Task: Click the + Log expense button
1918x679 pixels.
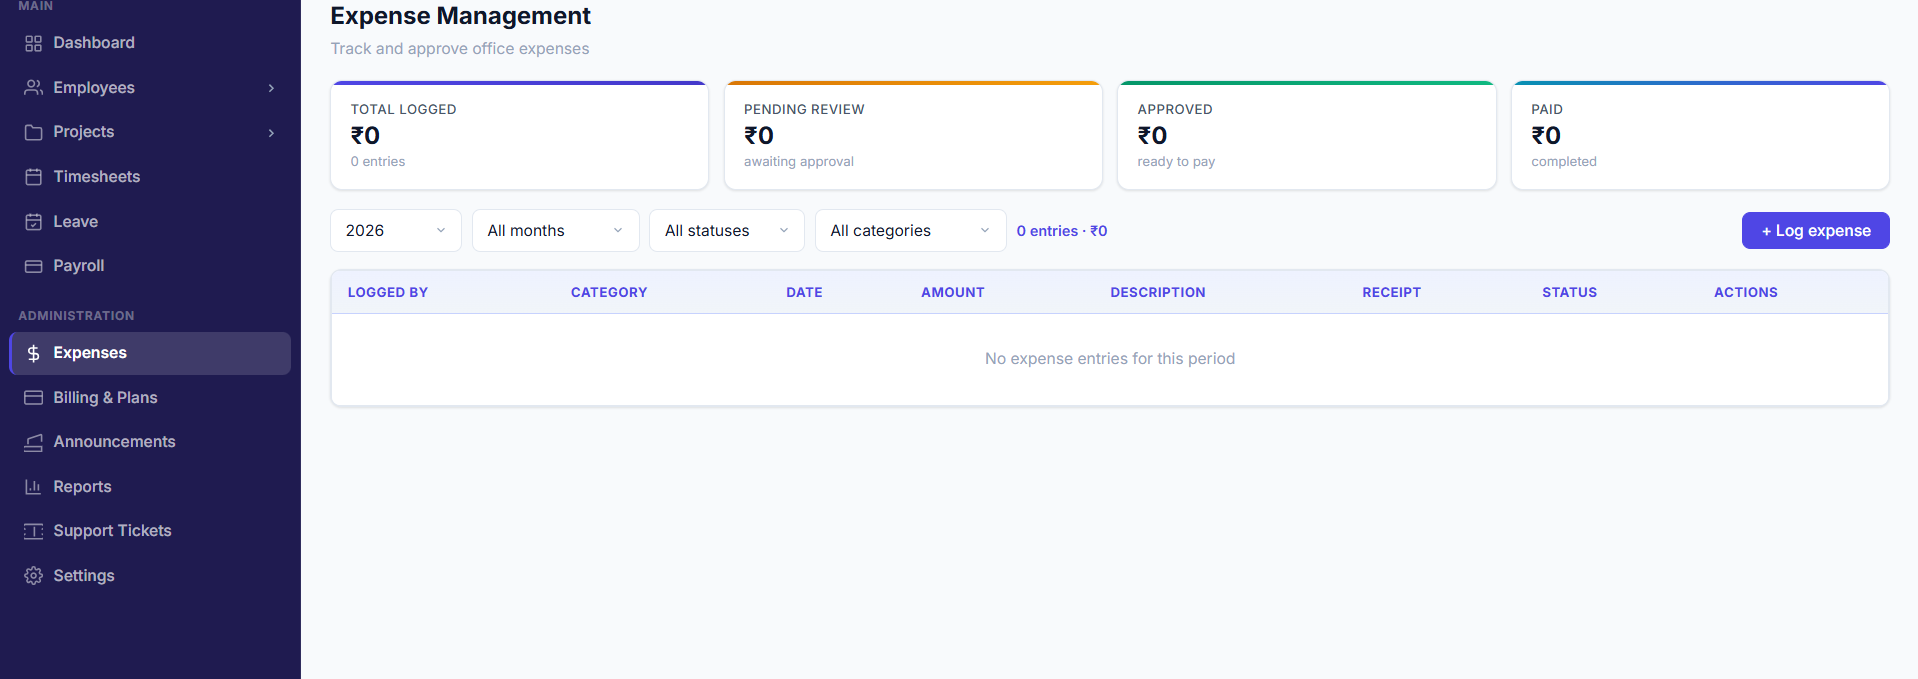Action: coord(1815,230)
